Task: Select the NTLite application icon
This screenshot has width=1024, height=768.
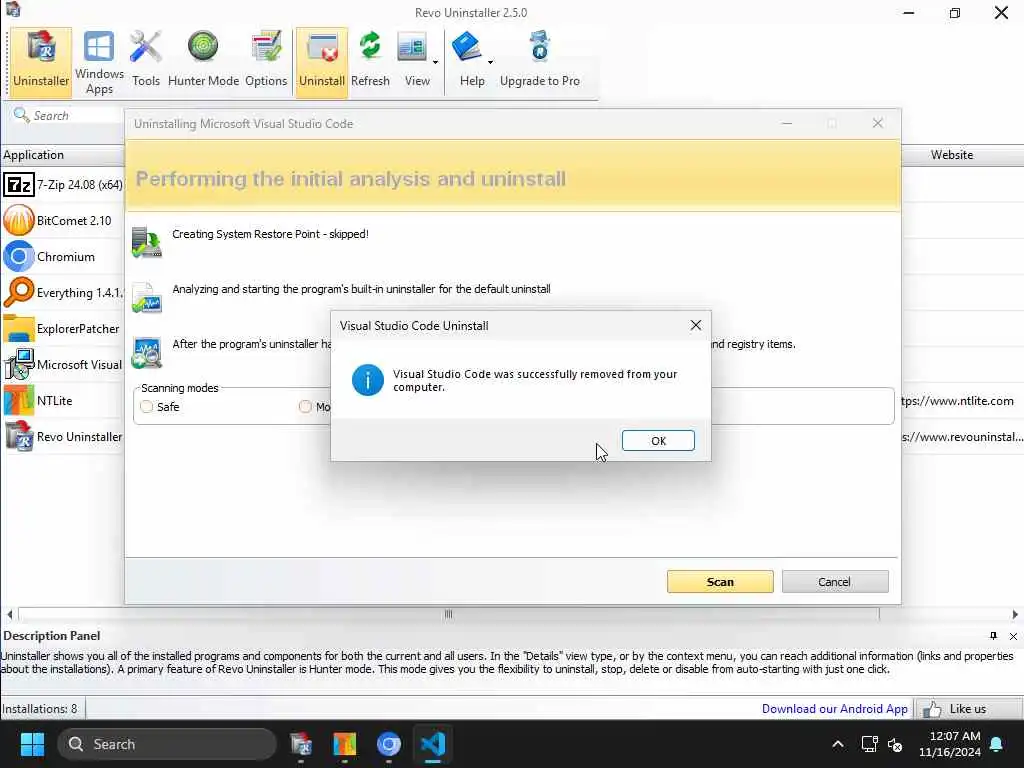Action: pos(18,400)
